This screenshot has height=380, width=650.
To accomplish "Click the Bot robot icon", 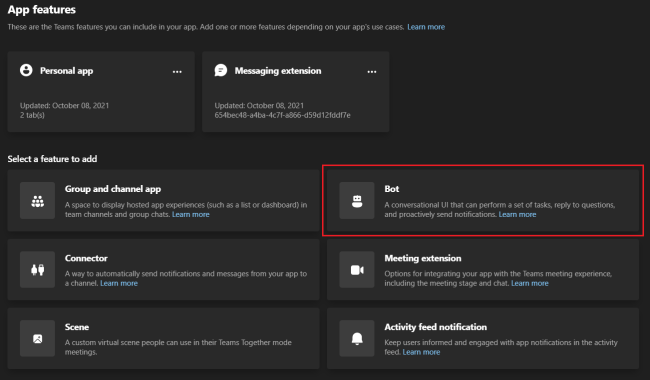I will point(357,201).
